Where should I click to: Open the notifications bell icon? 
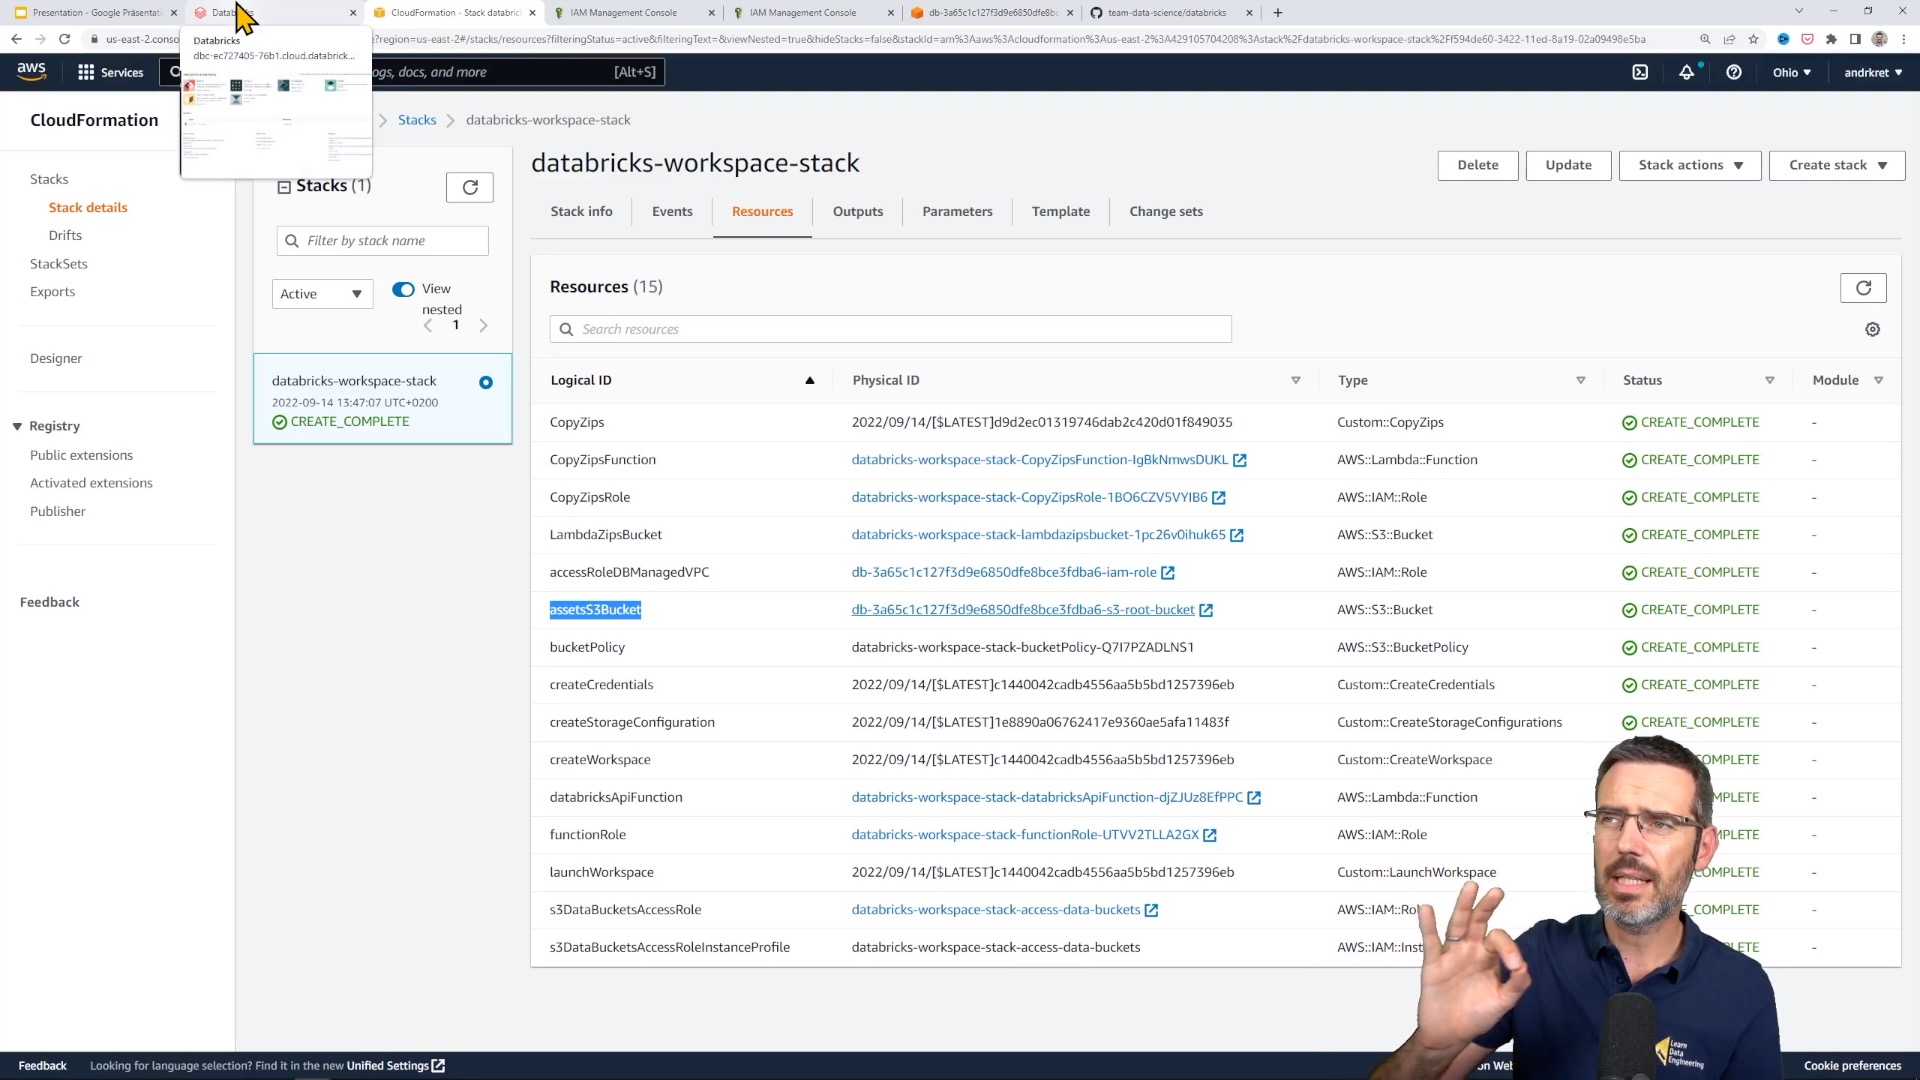point(1687,72)
